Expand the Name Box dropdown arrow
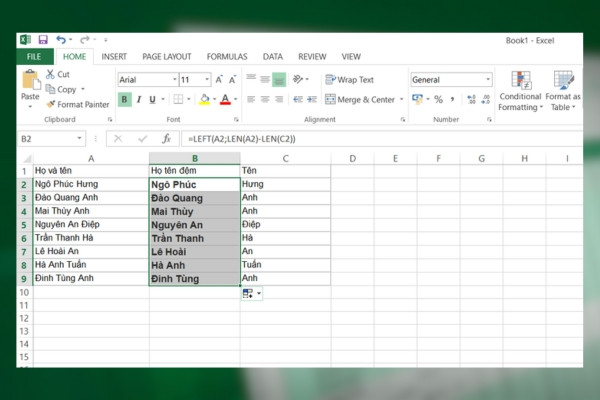The image size is (600, 400). (80, 139)
